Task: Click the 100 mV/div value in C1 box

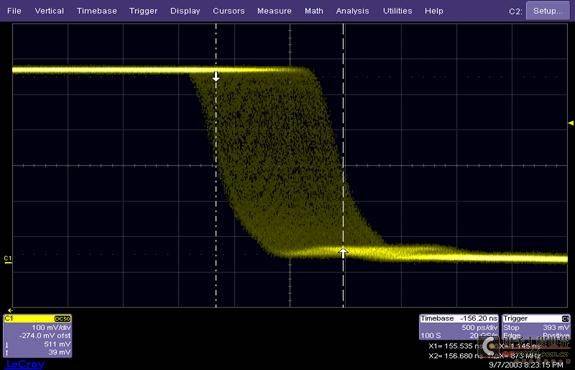Action: 51,327
